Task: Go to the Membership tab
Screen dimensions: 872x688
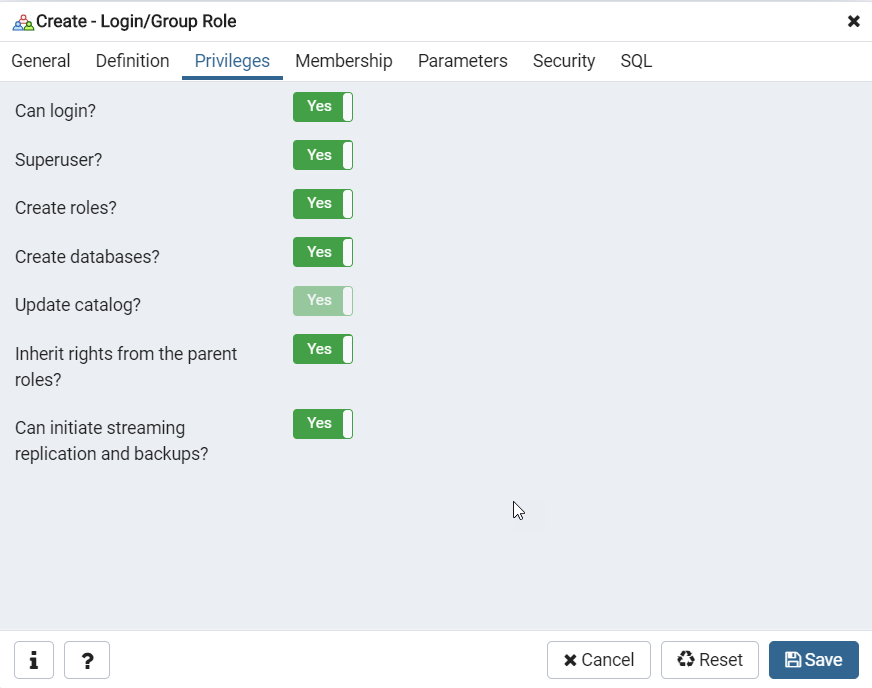Action: pos(343,61)
